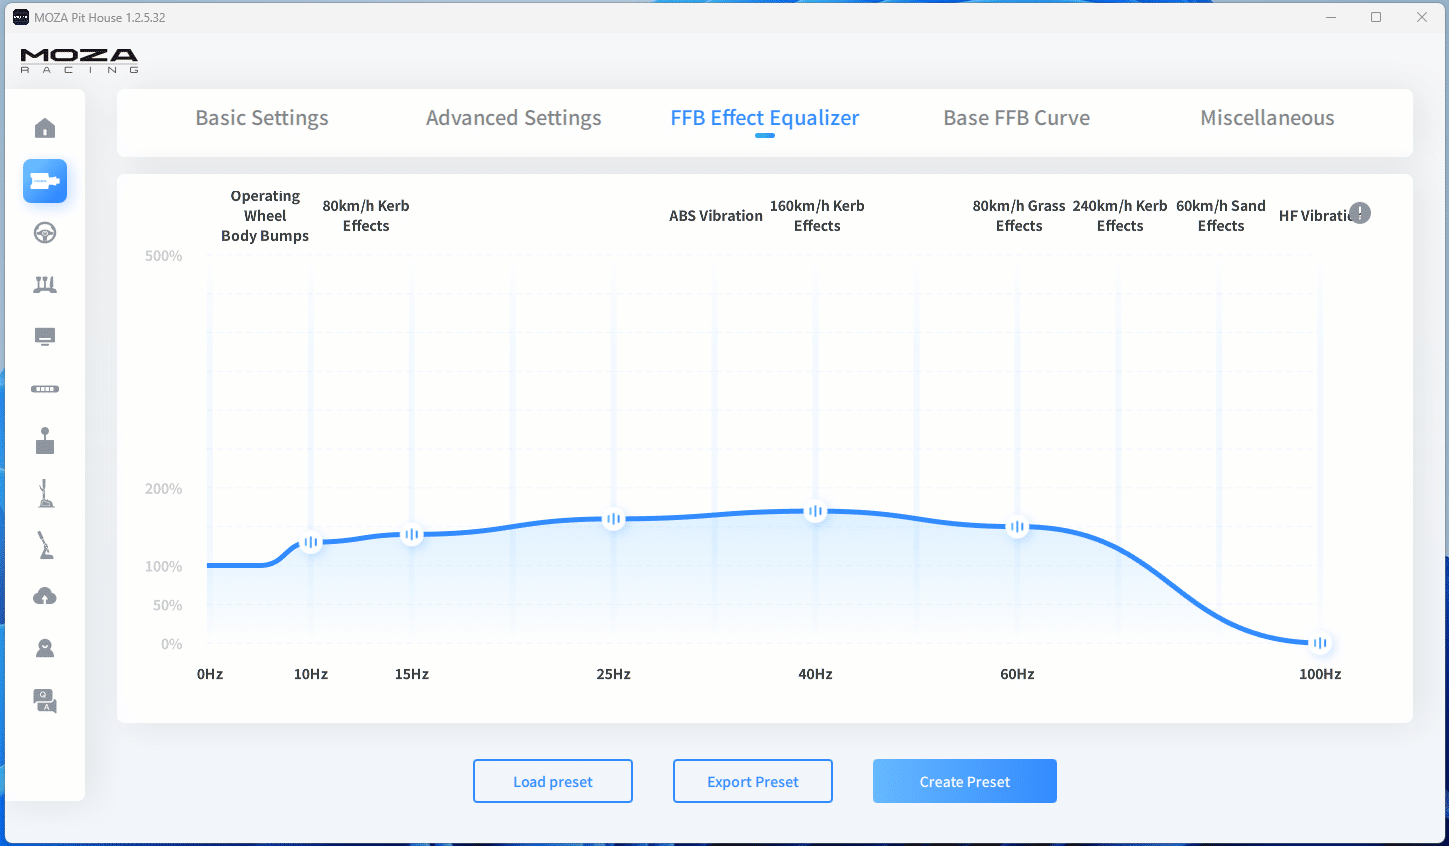1449x846 pixels.
Task: Open the H-pattern shifter icon in sidebar
Action: (45, 441)
